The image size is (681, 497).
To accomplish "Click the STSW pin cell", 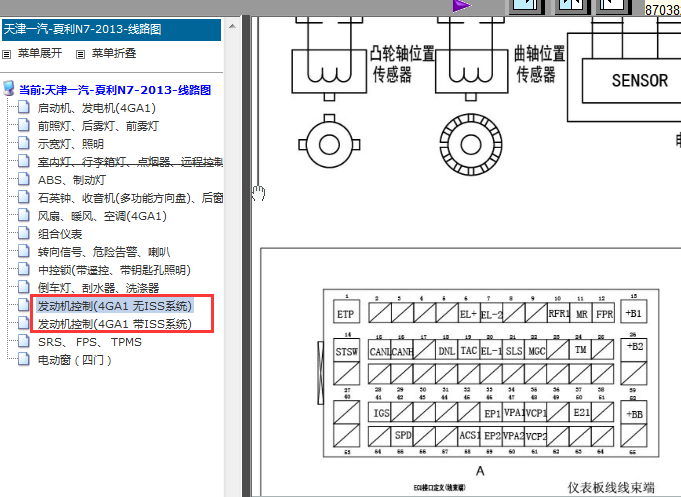I will point(346,352).
